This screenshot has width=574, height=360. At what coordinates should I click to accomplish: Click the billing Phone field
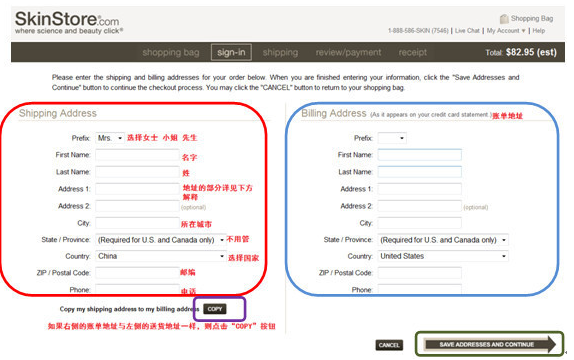pyautogui.click(x=420, y=289)
